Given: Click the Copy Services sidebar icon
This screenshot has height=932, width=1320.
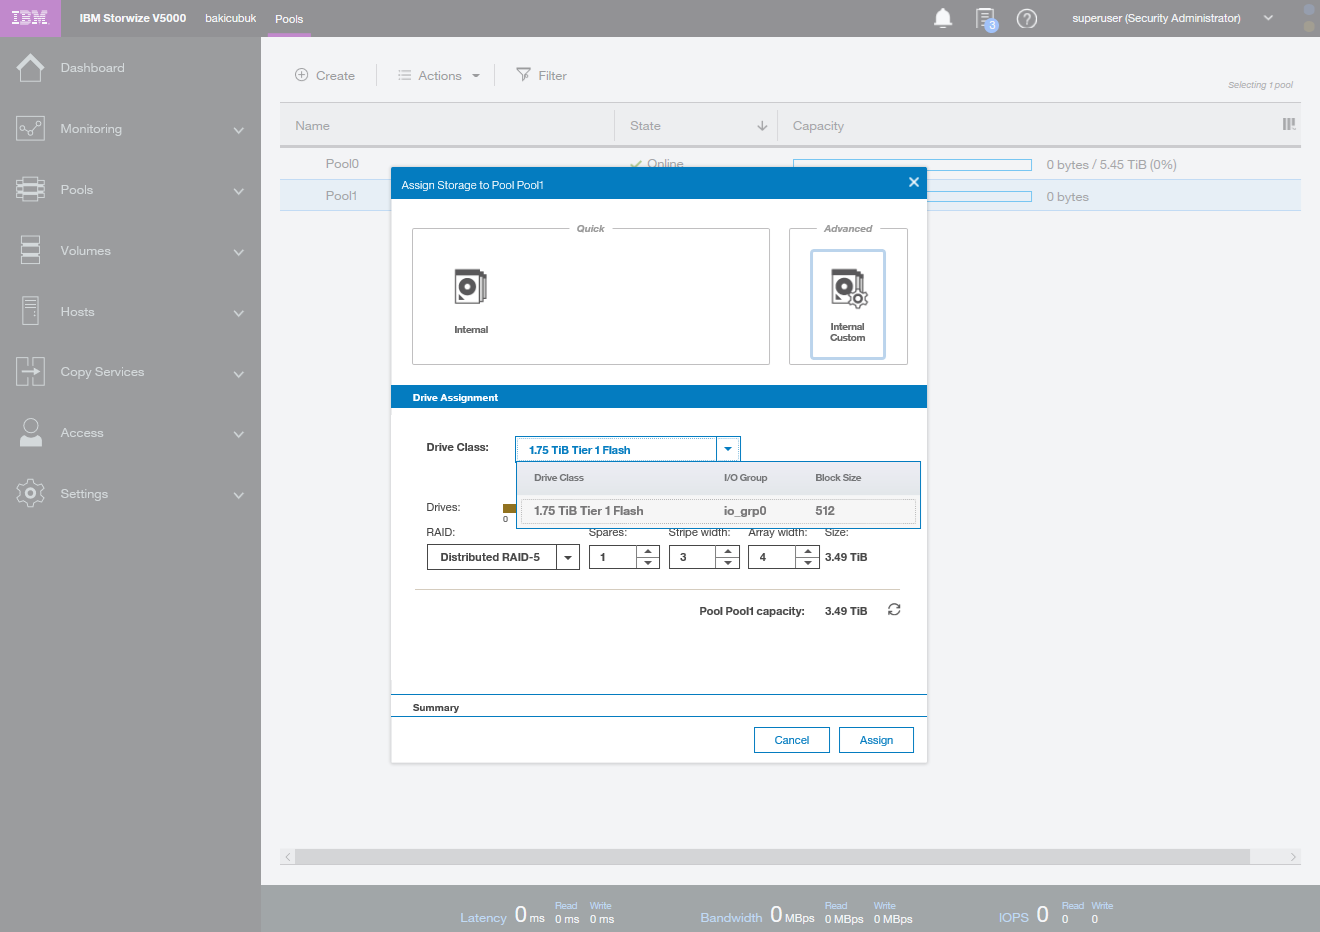Looking at the screenshot, I should coord(30,371).
